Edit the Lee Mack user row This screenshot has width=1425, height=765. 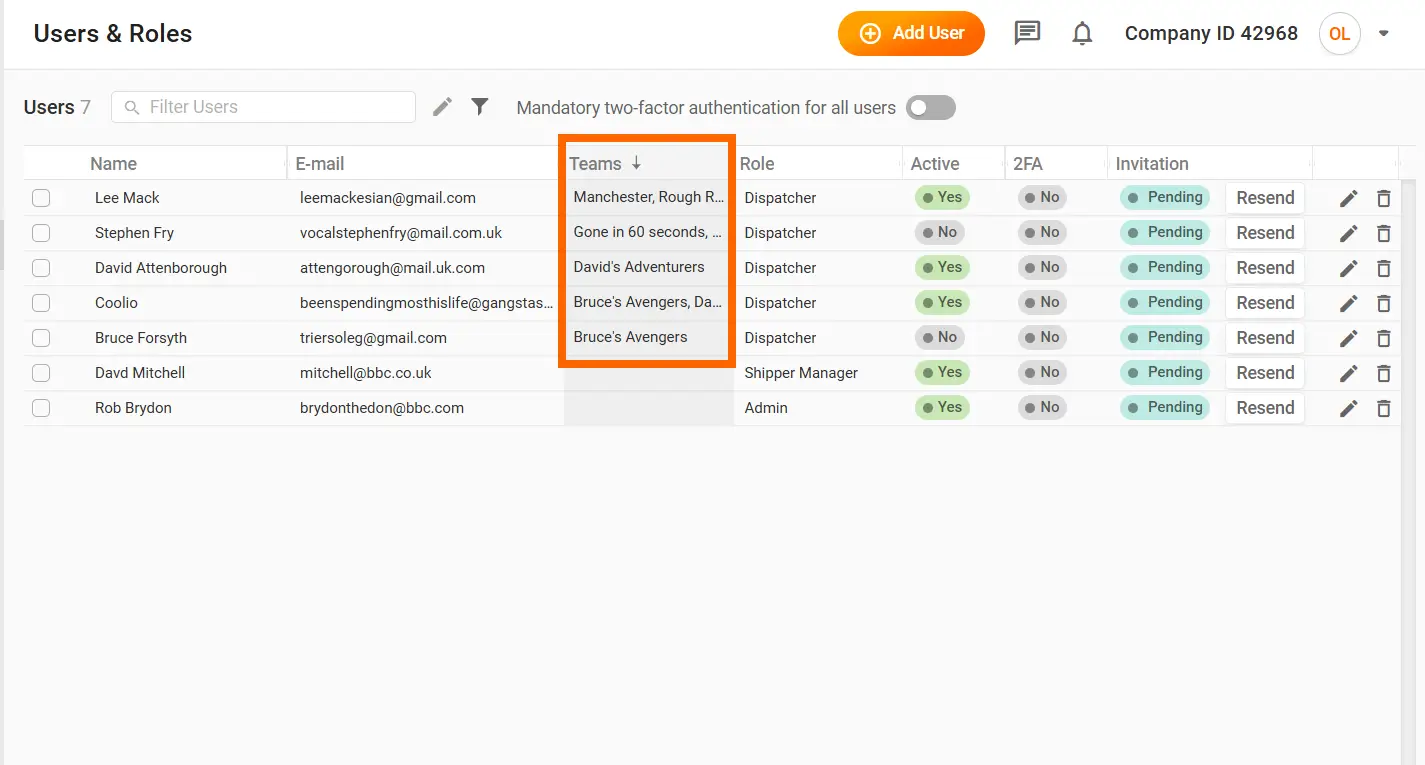click(1348, 198)
